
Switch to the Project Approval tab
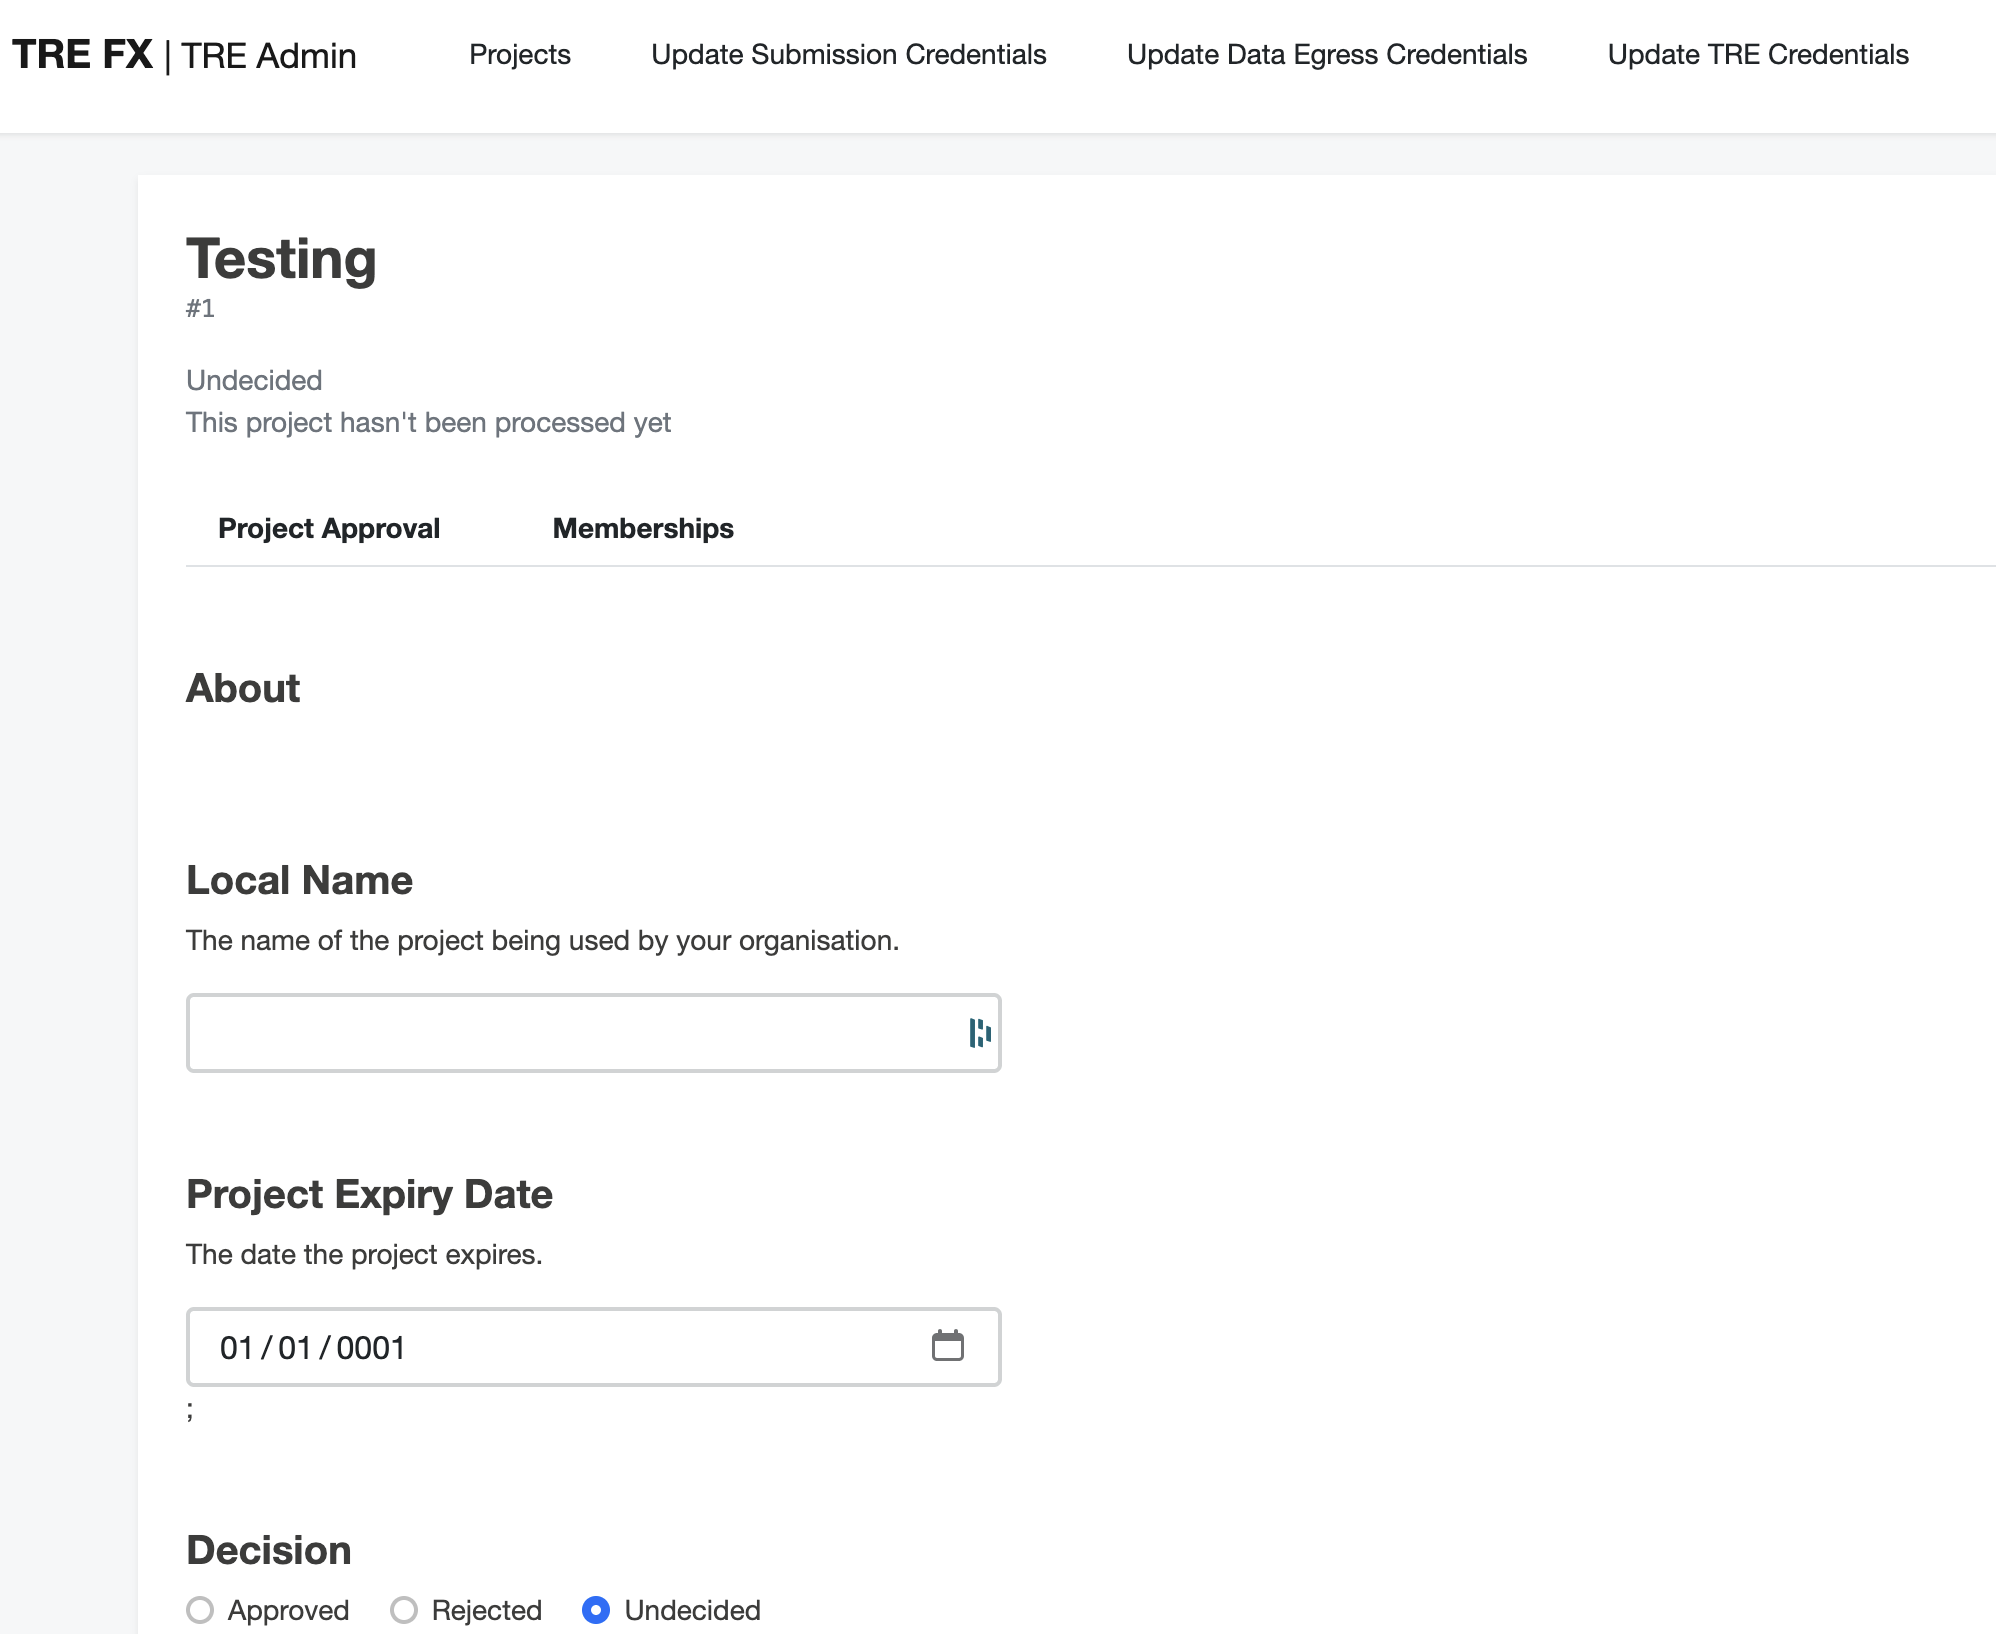point(329,528)
